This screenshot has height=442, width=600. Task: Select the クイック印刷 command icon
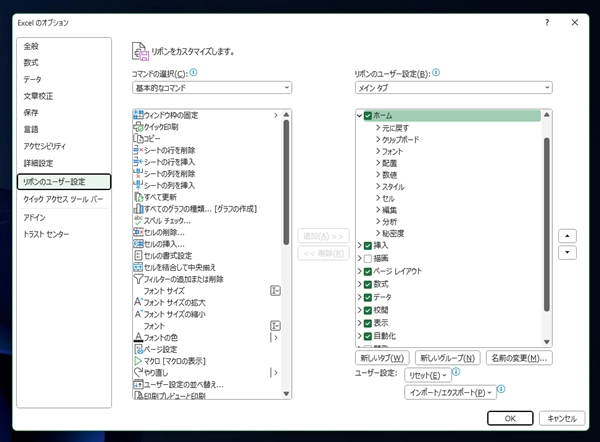tap(138, 126)
